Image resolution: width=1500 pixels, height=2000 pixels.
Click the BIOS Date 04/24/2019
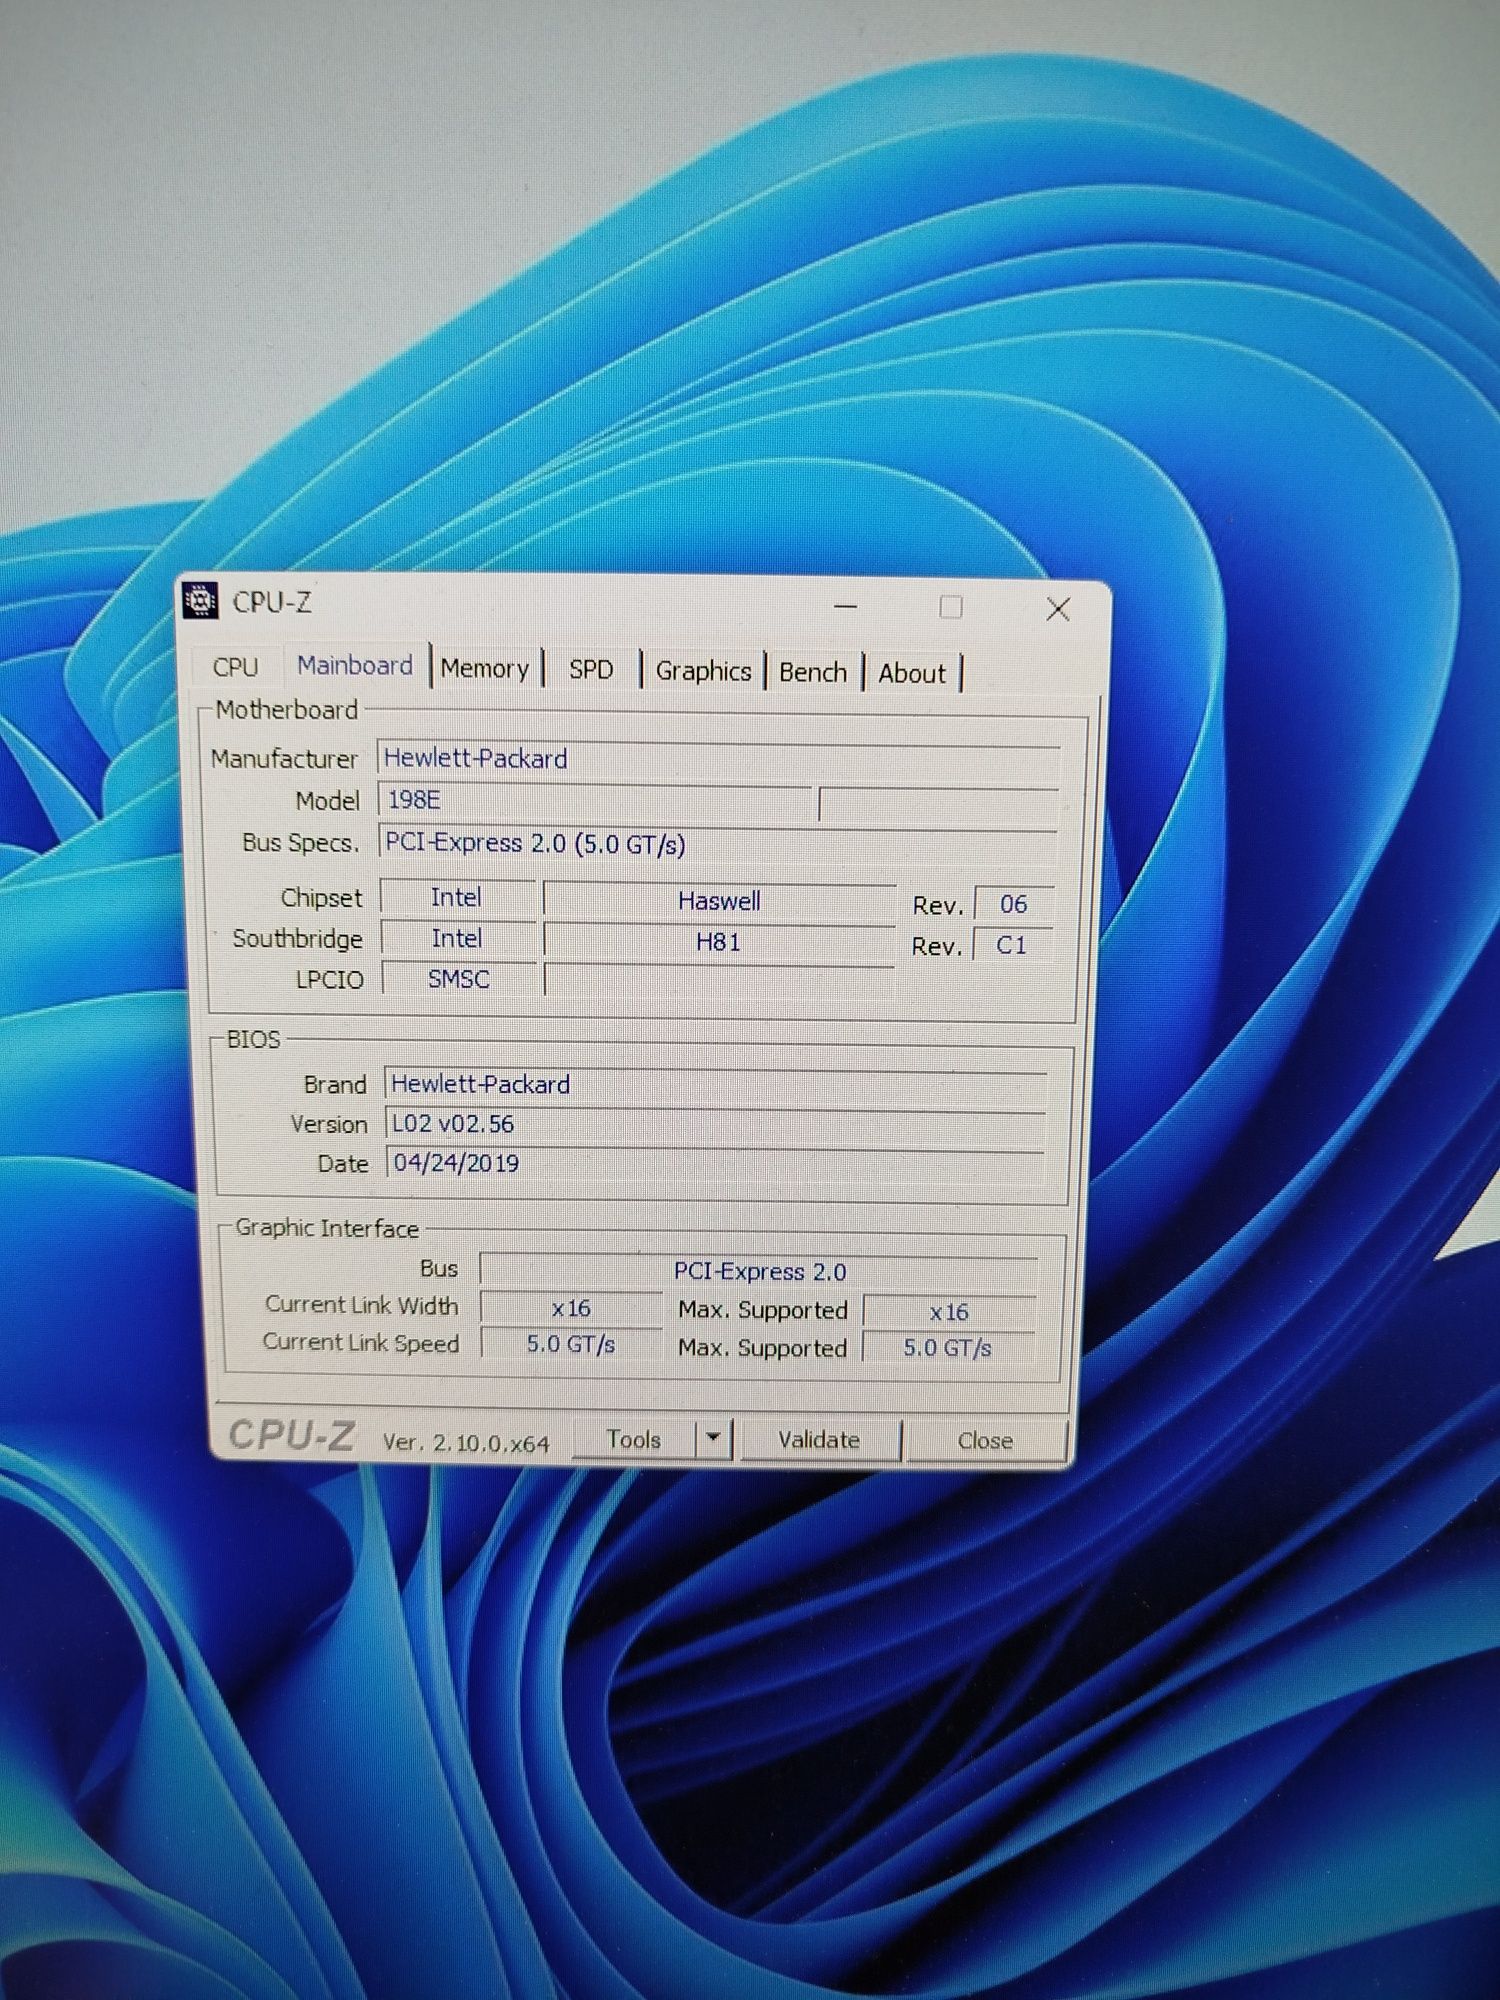(x=716, y=1163)
